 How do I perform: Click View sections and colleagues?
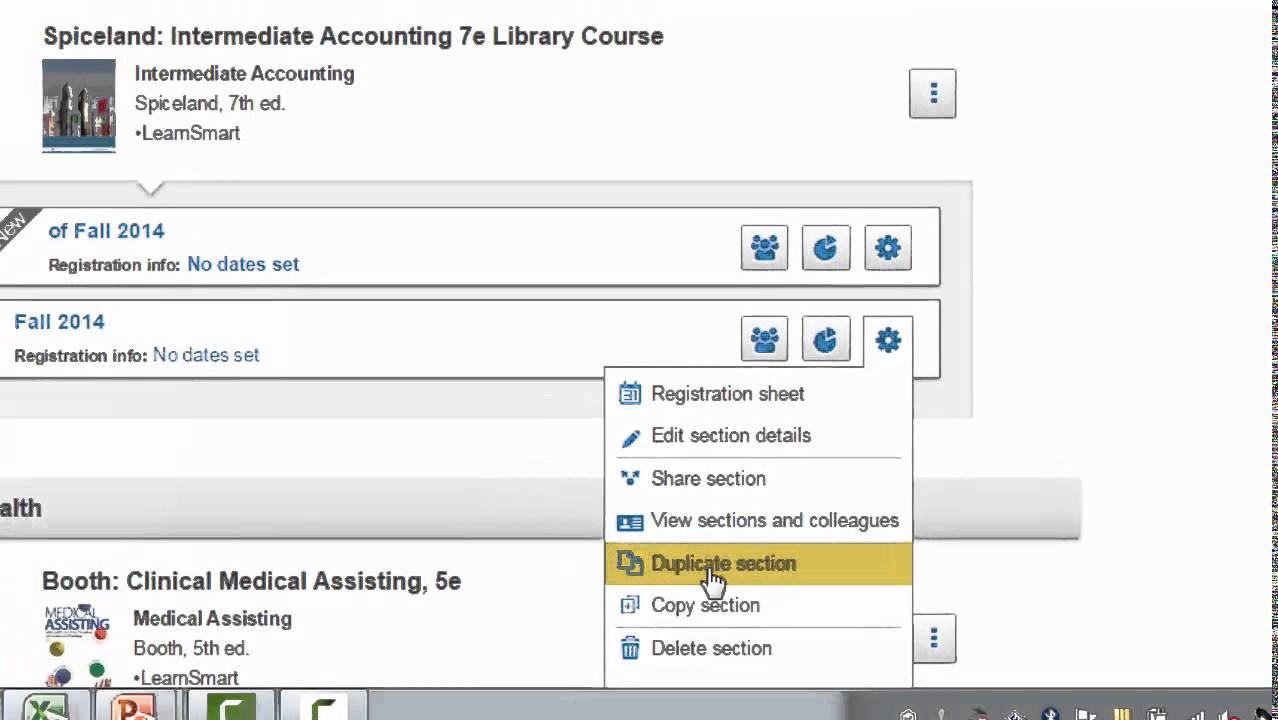click(774, 521)
